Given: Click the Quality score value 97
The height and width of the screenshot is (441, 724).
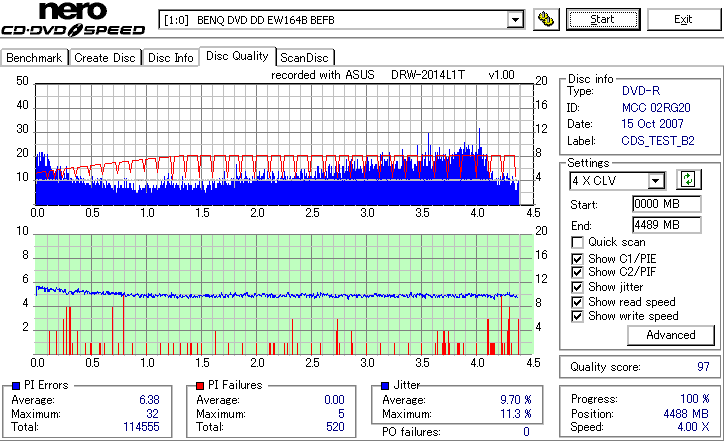Looking at the screenshot, I should point(703,367).
